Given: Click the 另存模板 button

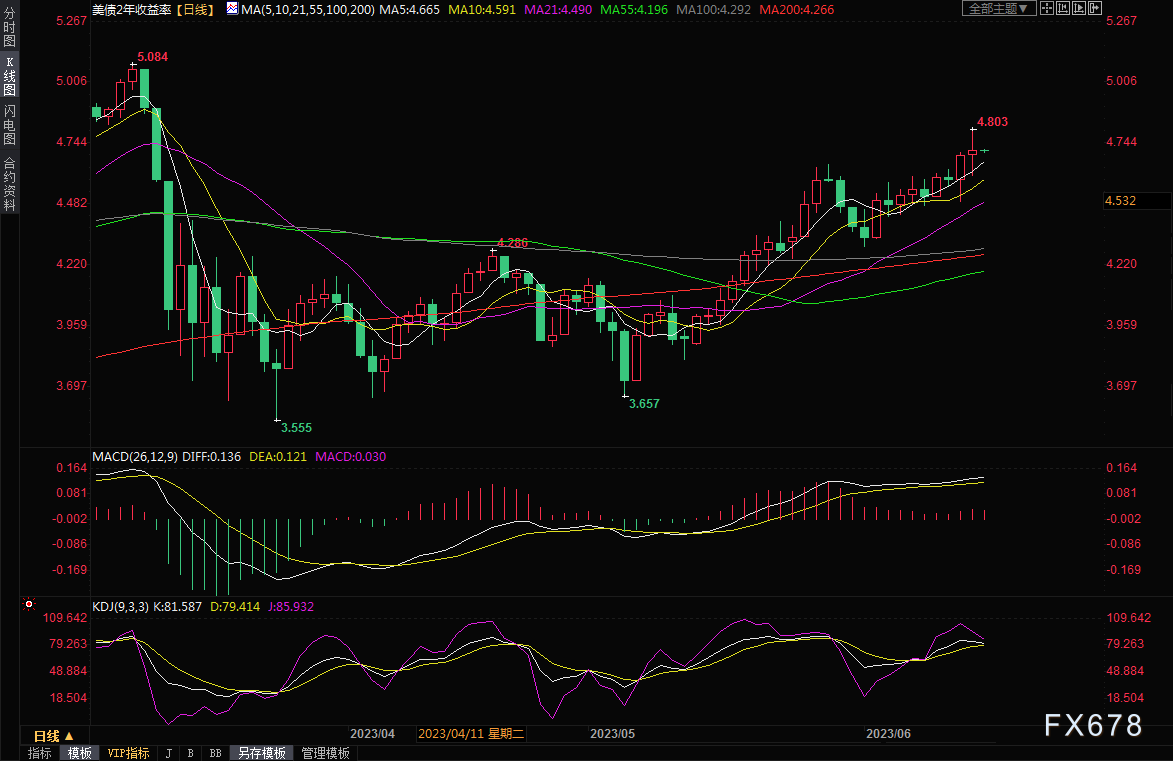Looking at the screenshot, I should pyautogui.click(x=262, y=753).
